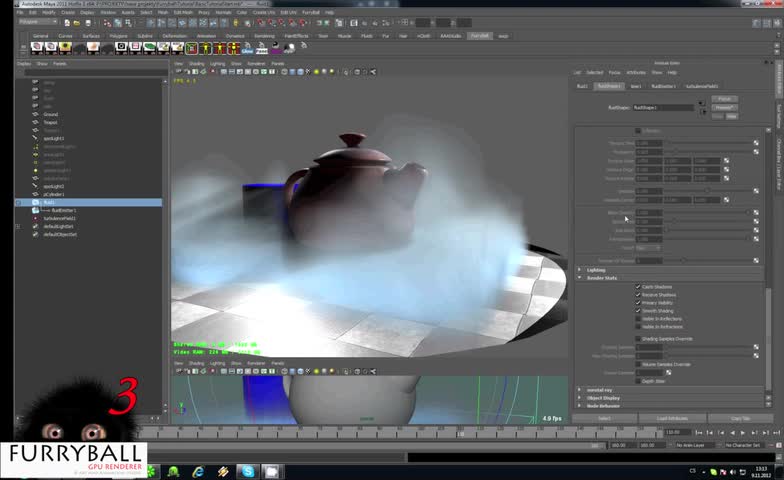Select fluid1 in the Outliner
Viewport: 784px width, 480px height.
point(49,202)
